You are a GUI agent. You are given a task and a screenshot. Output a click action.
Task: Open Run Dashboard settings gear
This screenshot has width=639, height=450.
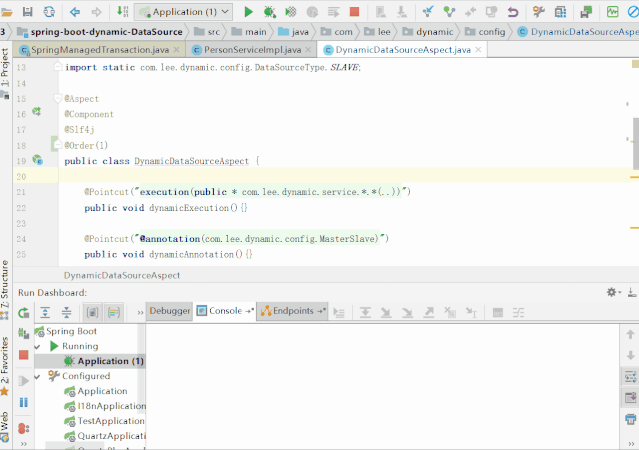tap(611, 292)
